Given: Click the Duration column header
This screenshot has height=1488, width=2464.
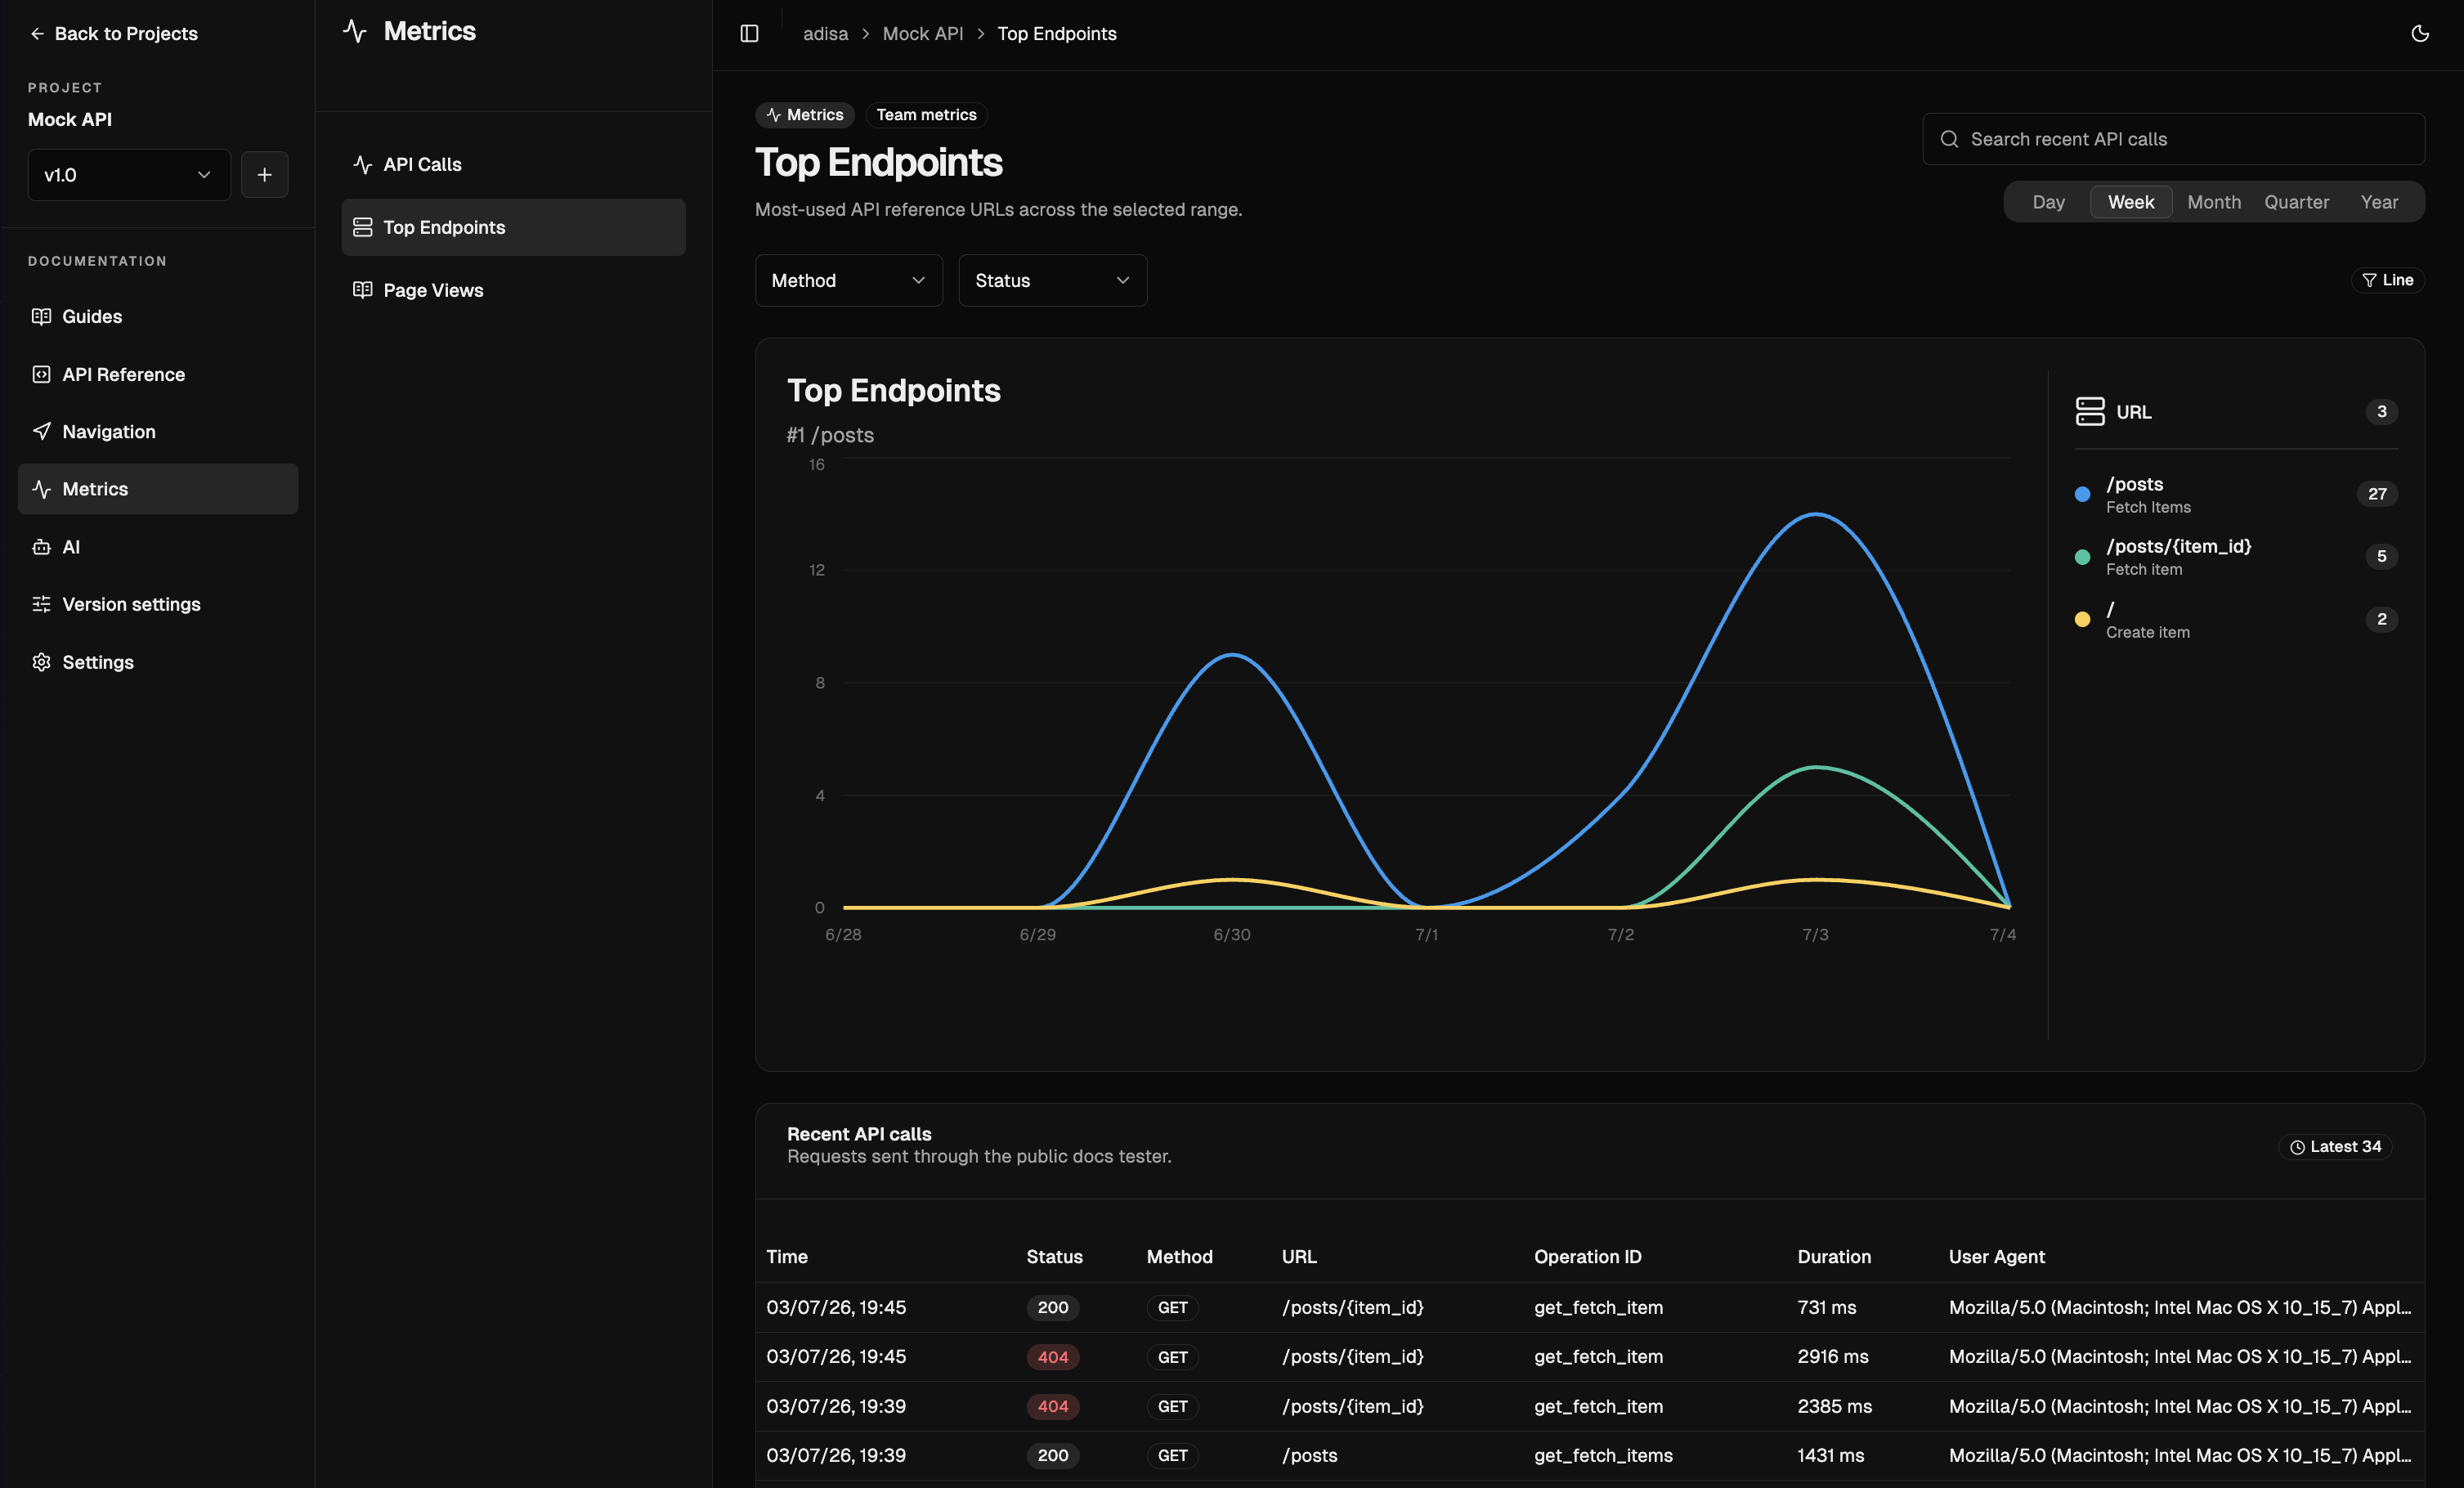Looking at the screenshot, I should pos(1834,1257).
